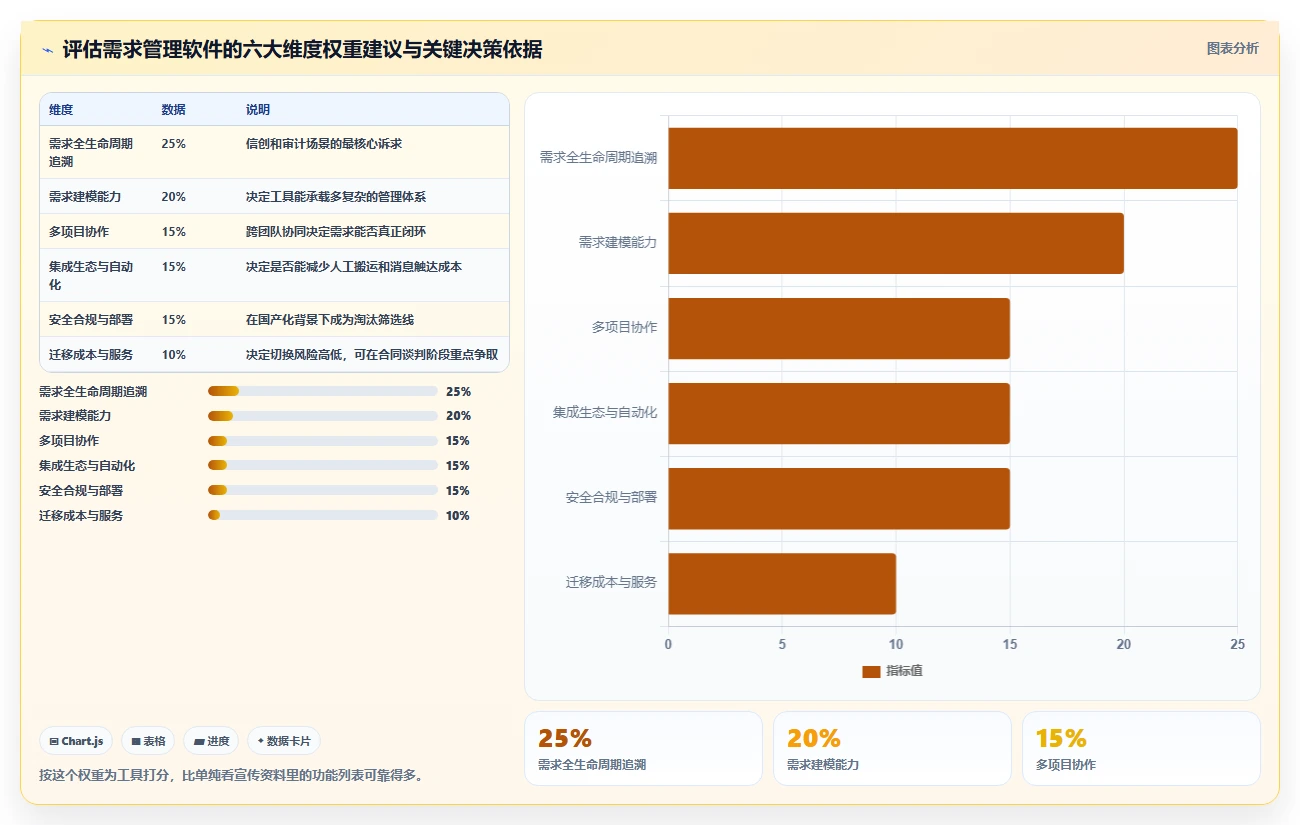Screen dimensions: 1300x825
Task: Click table cell 多项目协作
Action: [x=79, y=231]
